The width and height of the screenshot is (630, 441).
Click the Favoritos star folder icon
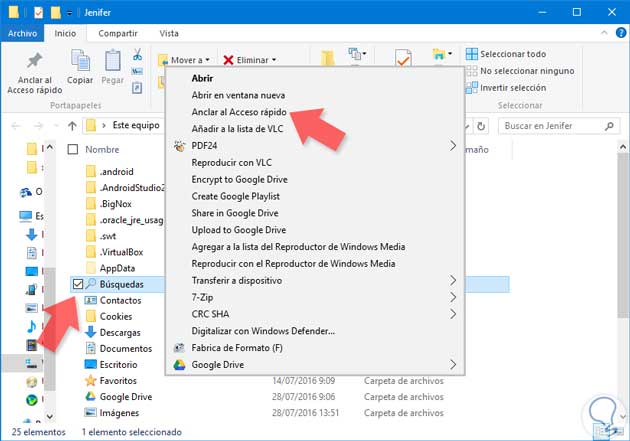click(x=90, y=380)
